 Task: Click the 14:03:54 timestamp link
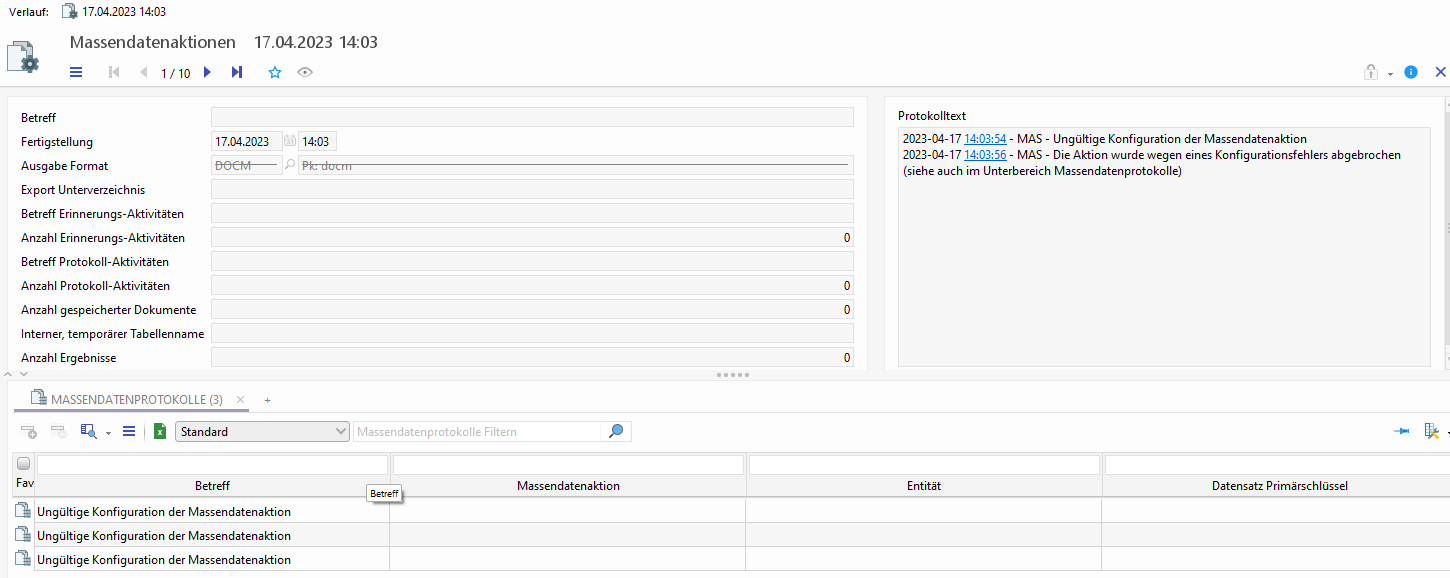tap(985, 139)
